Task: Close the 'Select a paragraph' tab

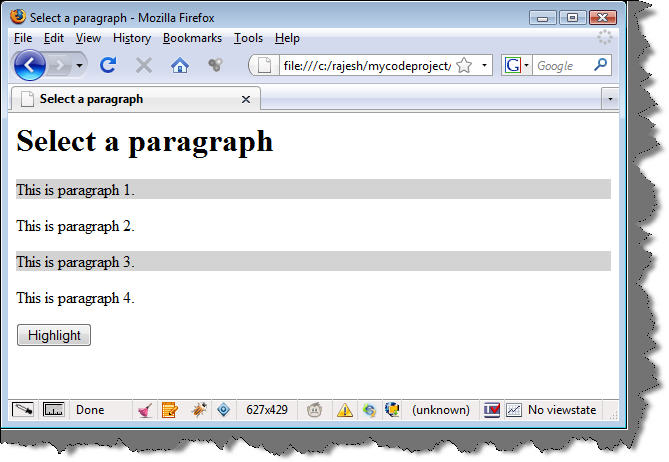Action: 246,99
